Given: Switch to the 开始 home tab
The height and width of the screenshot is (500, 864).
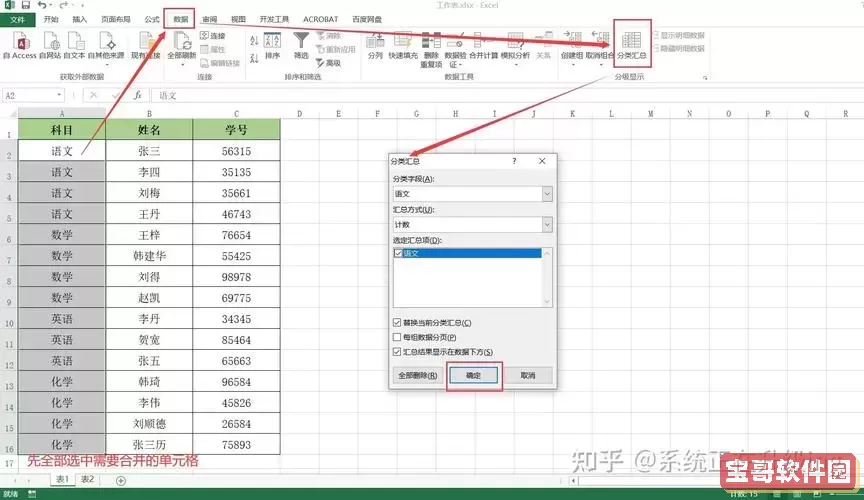Looking at the screenshot, I should (x=51, y=19).
